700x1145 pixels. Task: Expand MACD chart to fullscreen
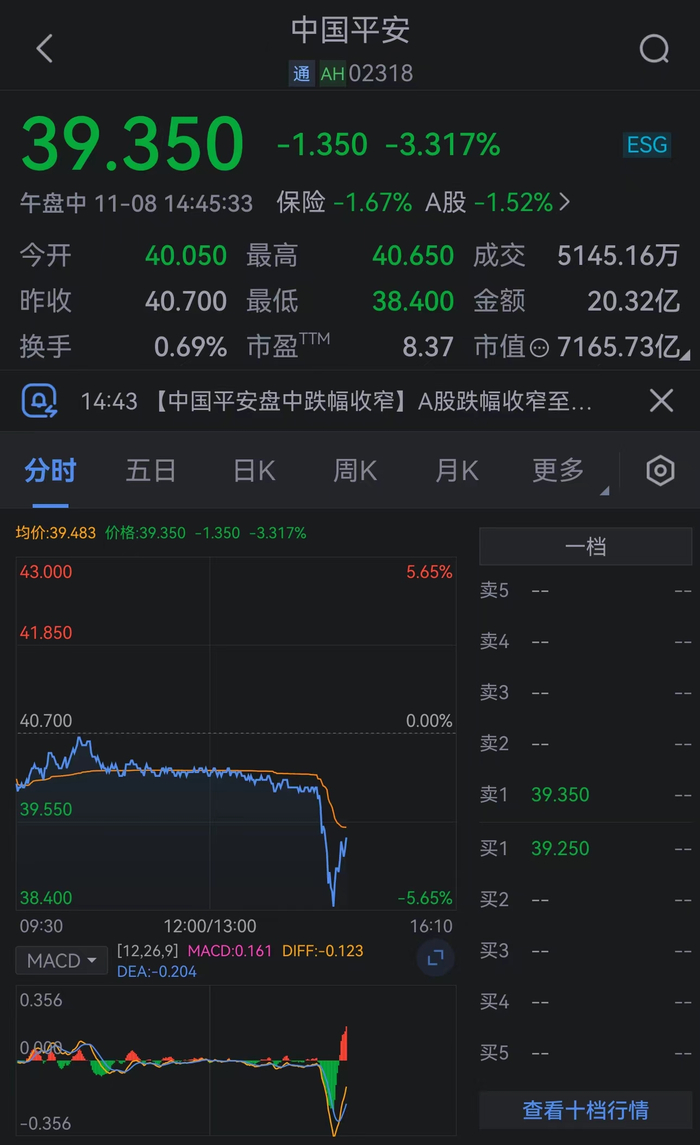(435, 958)
